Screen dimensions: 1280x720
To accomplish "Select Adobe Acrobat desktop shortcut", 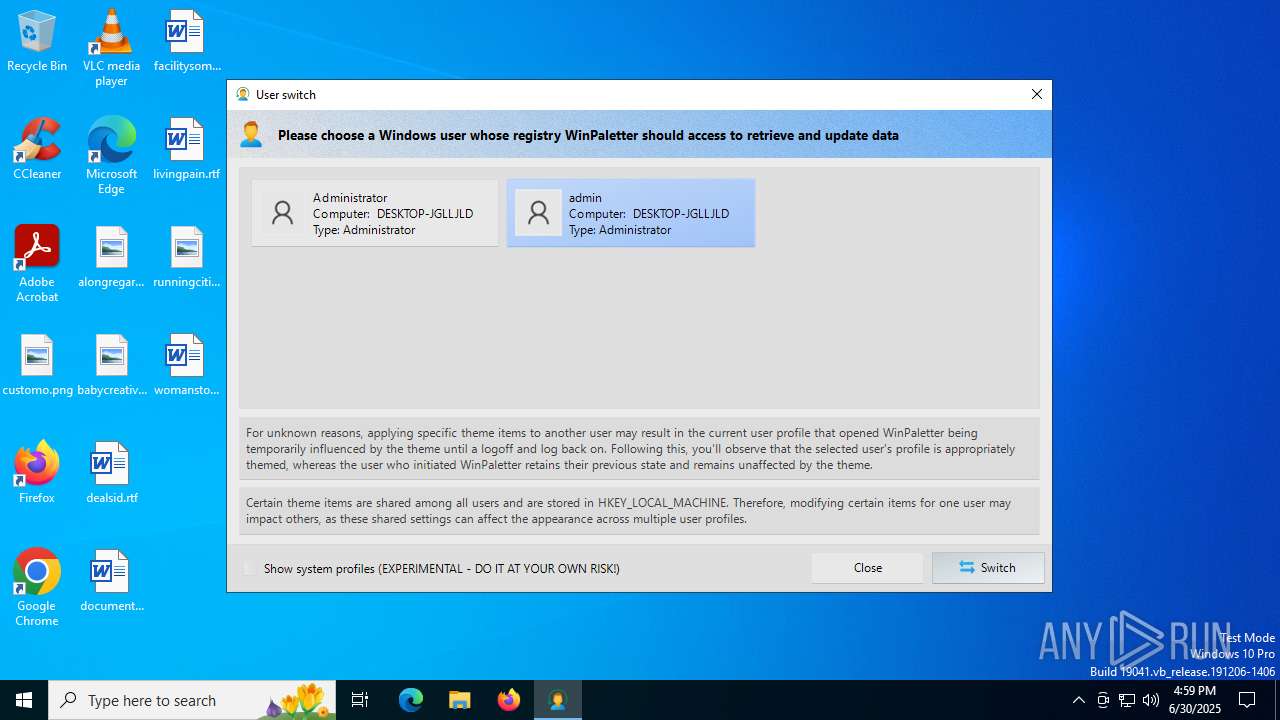I will (x=37, y=264).
